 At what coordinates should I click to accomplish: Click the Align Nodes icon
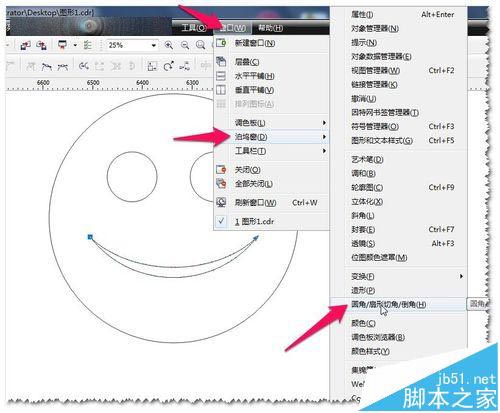pyautogui.click(x=184, y=66)
